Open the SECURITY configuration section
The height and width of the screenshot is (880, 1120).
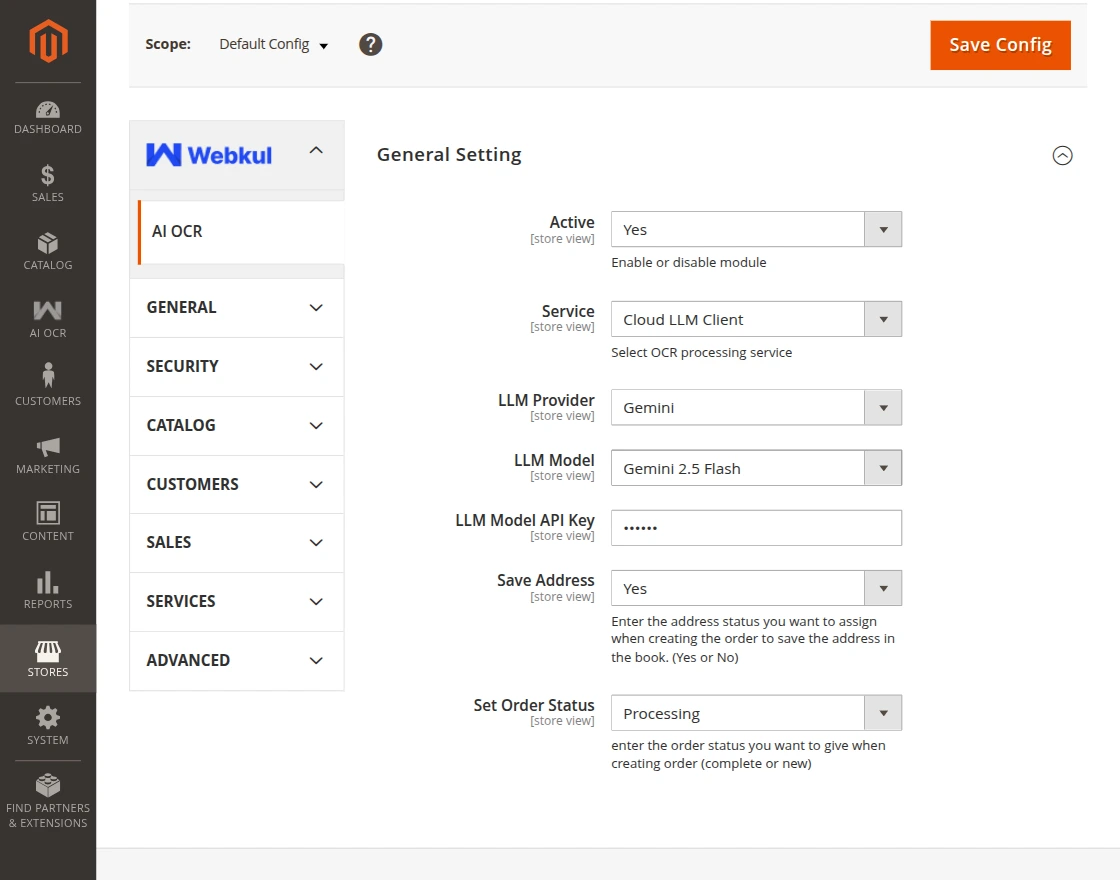pos(236,366)
